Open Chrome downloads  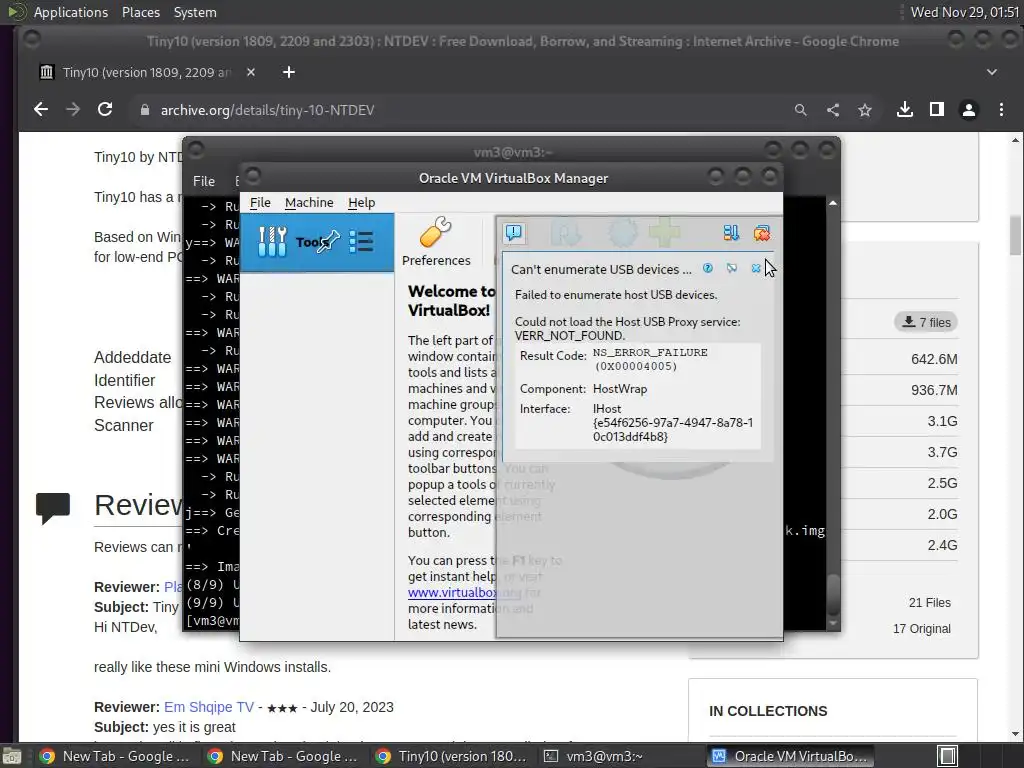coord(904,110)
